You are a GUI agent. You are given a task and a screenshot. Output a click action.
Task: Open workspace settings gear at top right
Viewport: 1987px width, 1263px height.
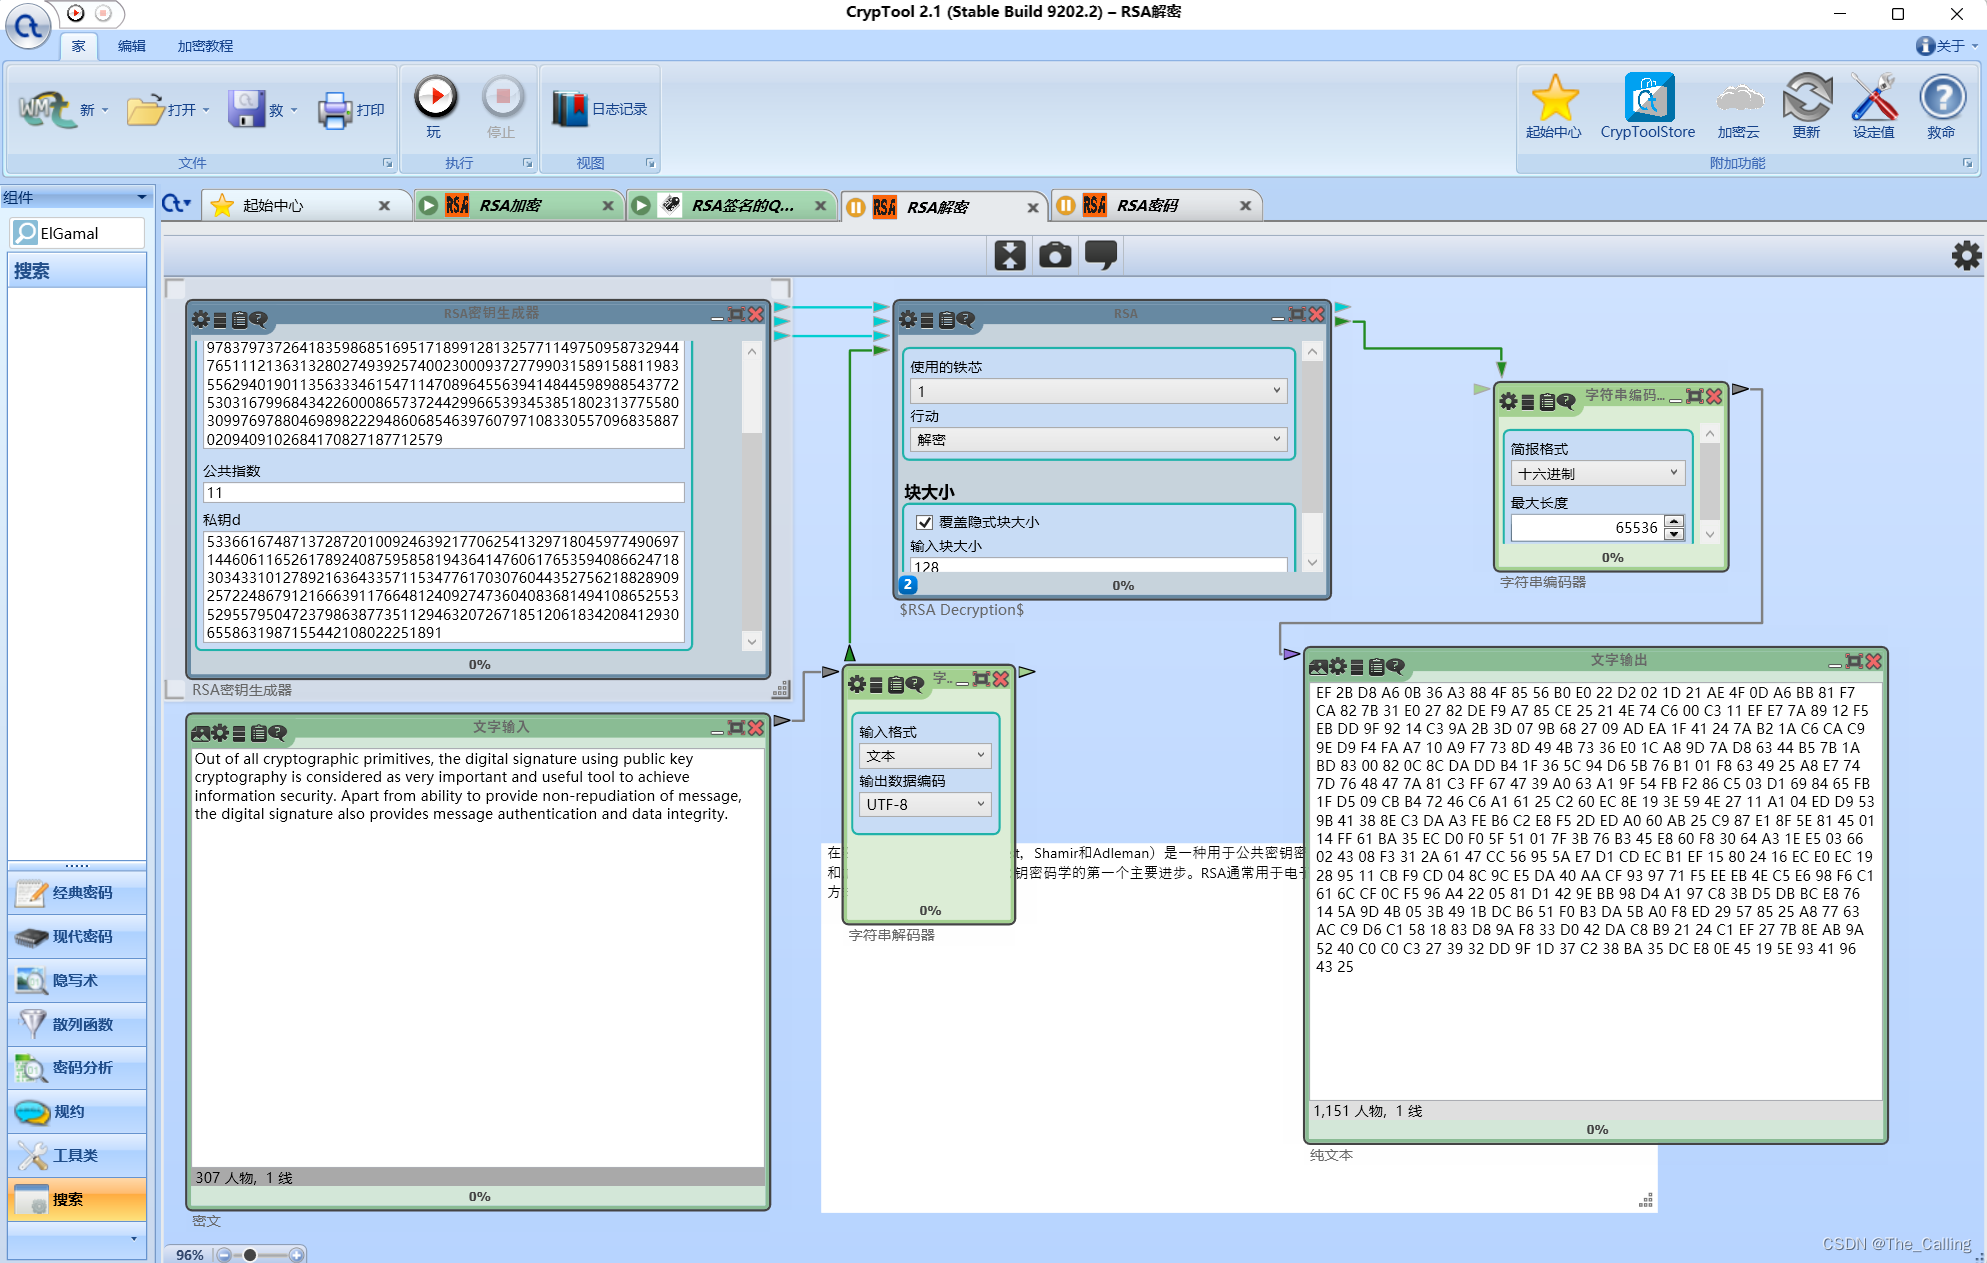[x=1966, y=256]
